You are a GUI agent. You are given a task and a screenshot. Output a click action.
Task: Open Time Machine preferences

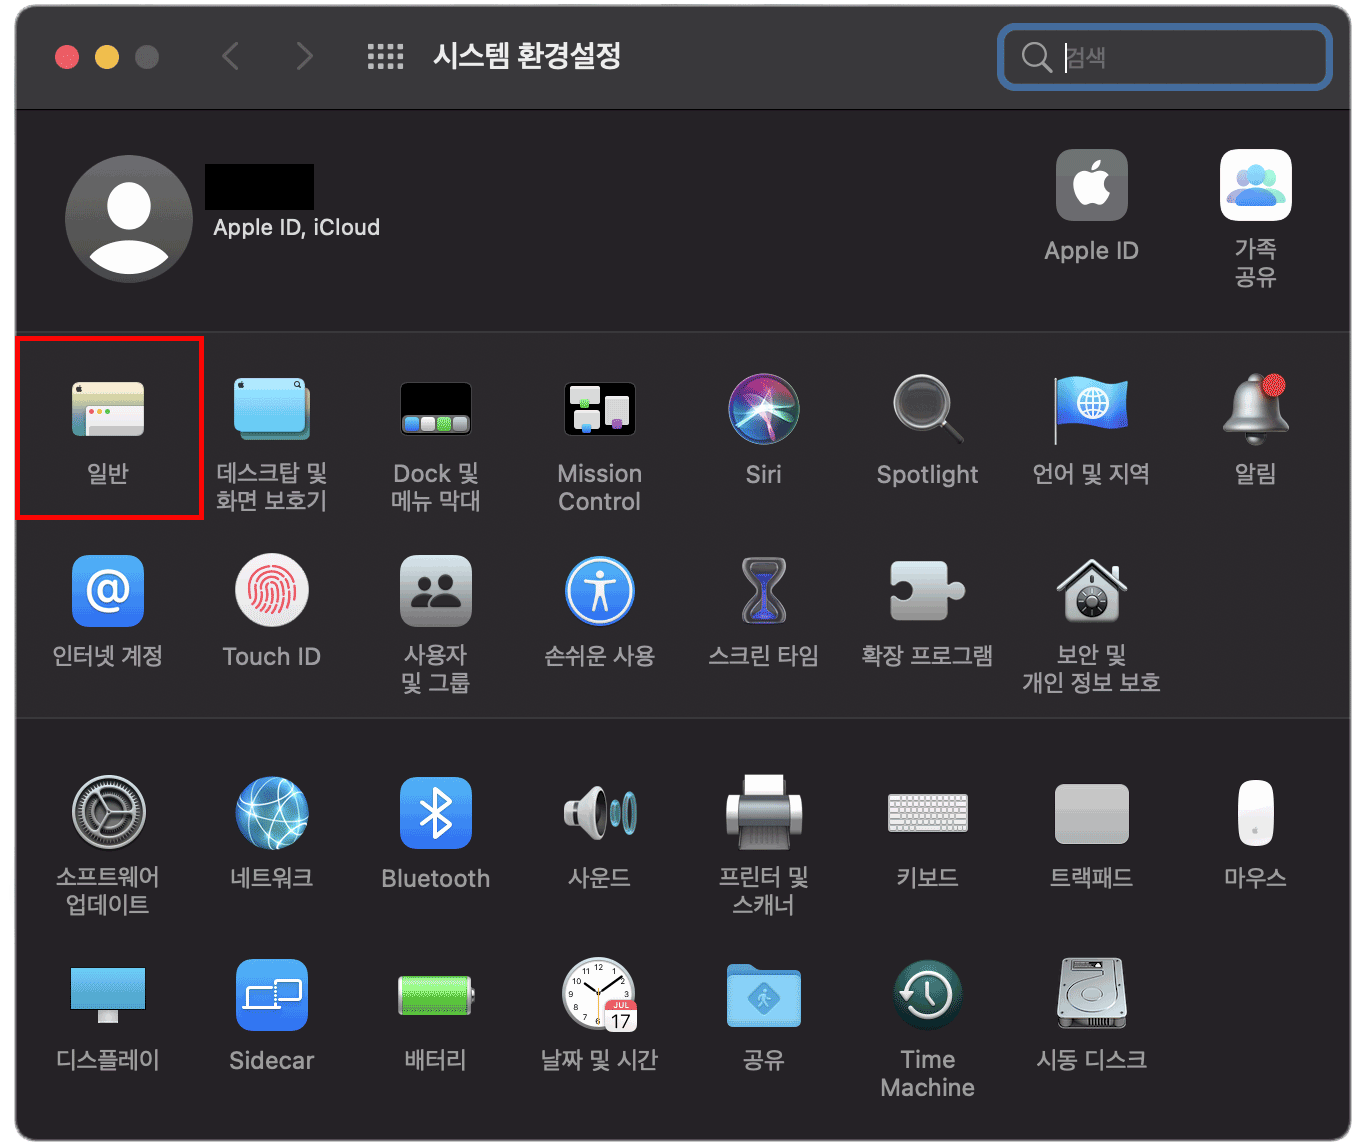click(x=927, y=994)
